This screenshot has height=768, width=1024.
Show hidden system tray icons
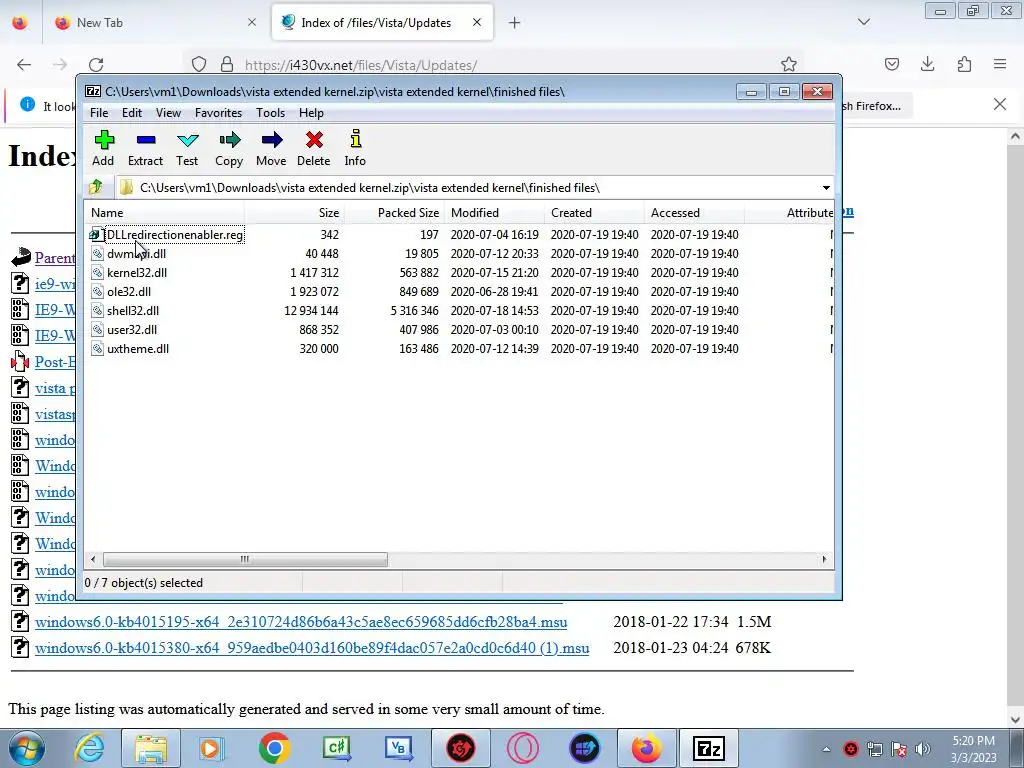[x=826, y=749]
